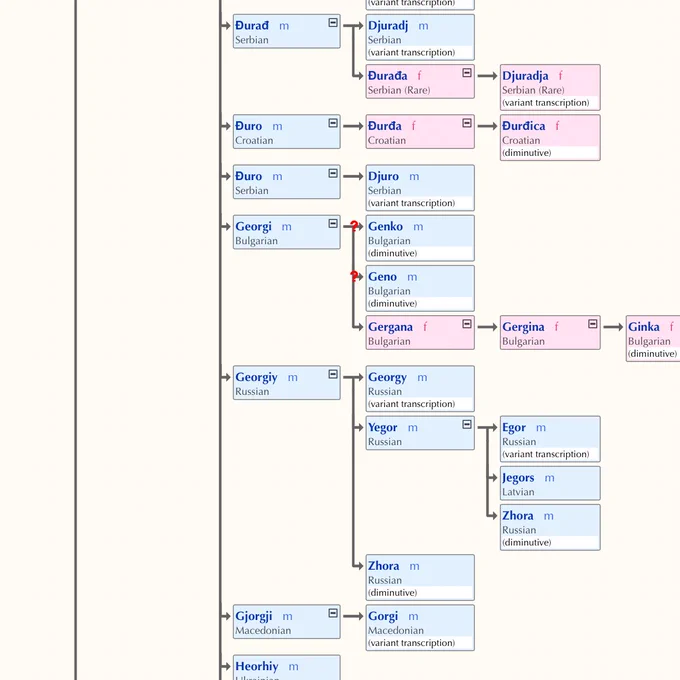The width and height of the screenshot is (680, 680).
Task: Open Zhora listed under Yegor
Action: pos(517,516)
